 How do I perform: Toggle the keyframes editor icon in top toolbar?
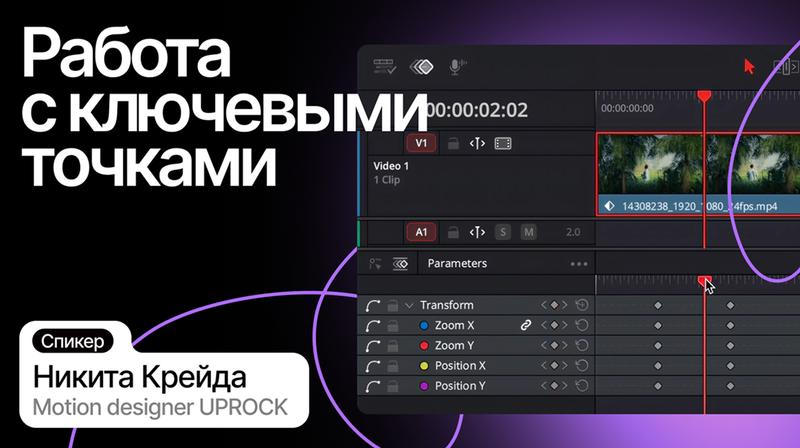[x=421, y=66]
